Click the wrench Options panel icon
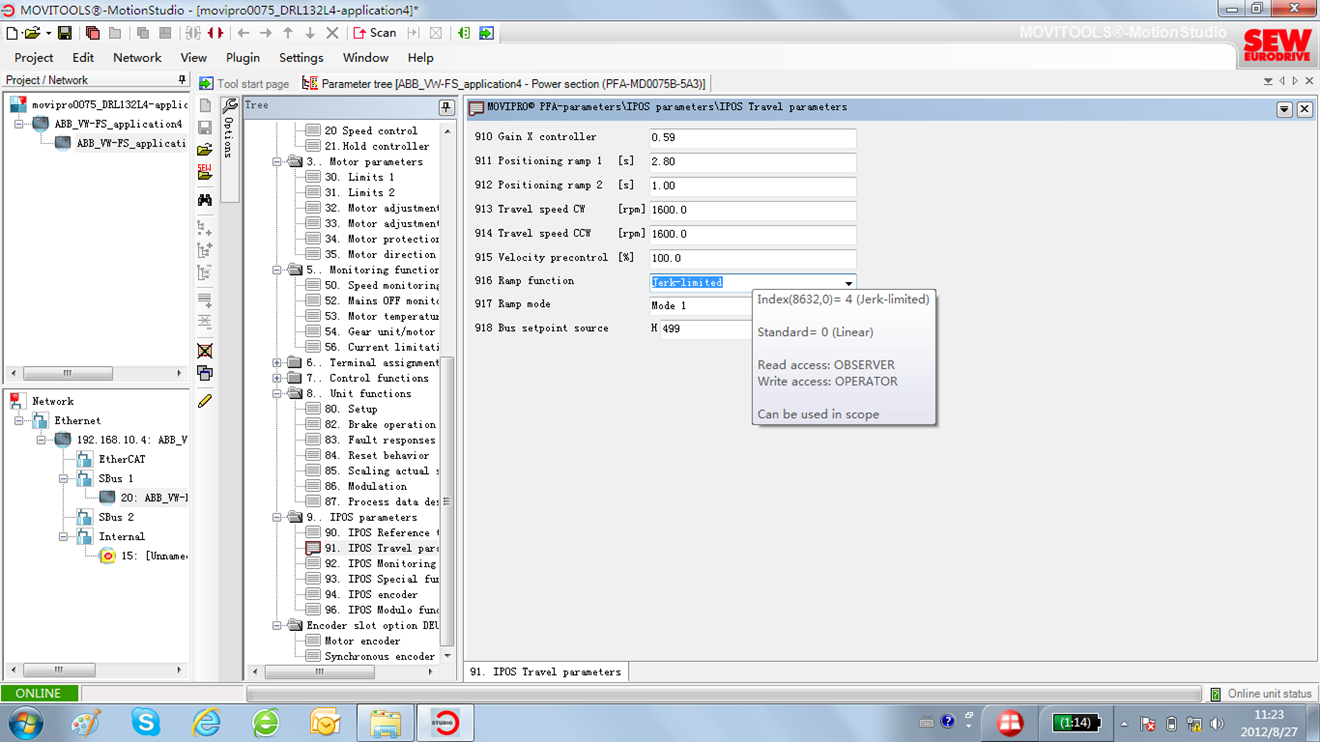The width and height of the screenshot is (1320, 742). point(229,106)
